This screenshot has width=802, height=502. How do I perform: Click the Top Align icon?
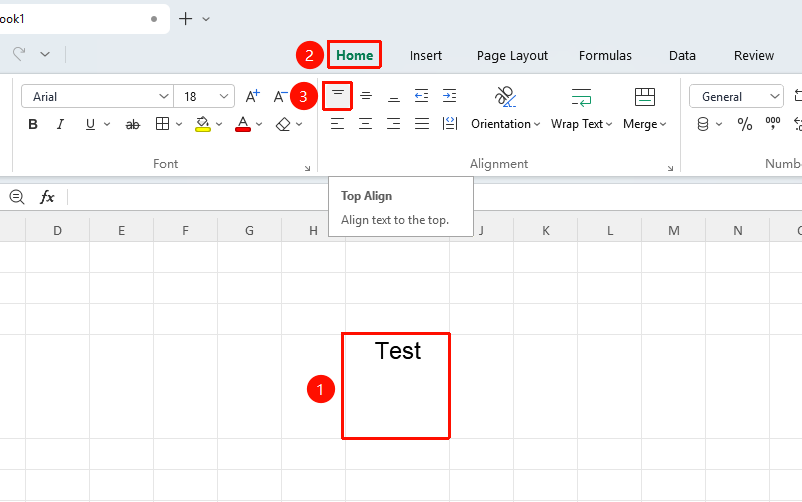pos(338,96)
